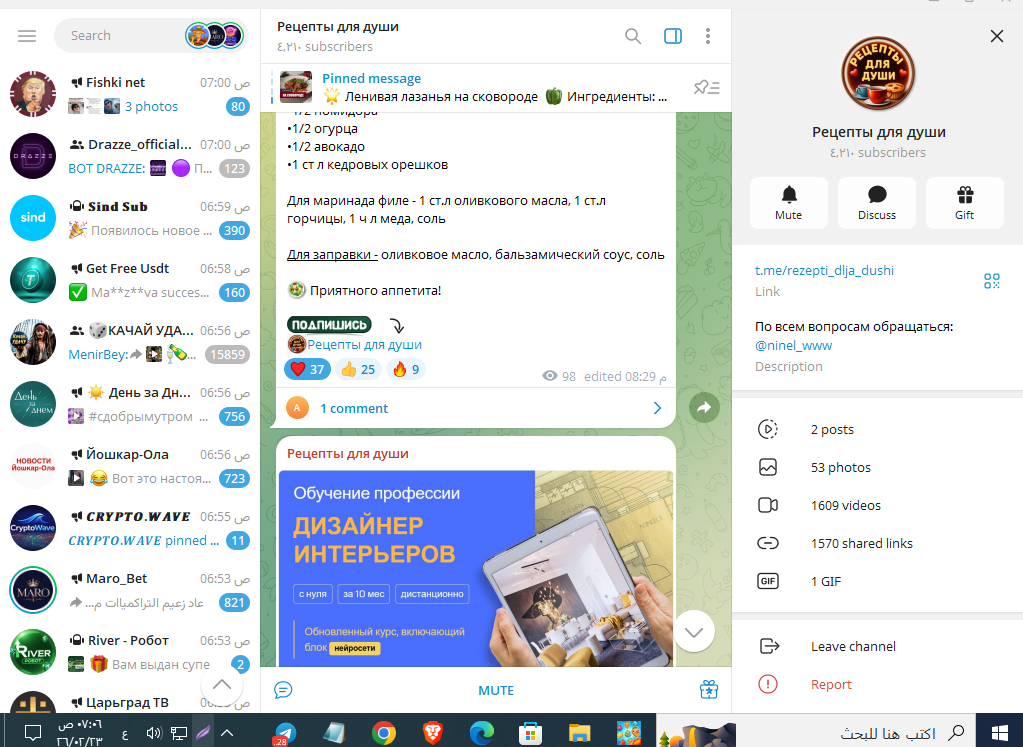Image resolution: width=1023 pixels, height=747 pixels.
Task: Expand the hidden tray icons chevron
Action: (227, 733)
